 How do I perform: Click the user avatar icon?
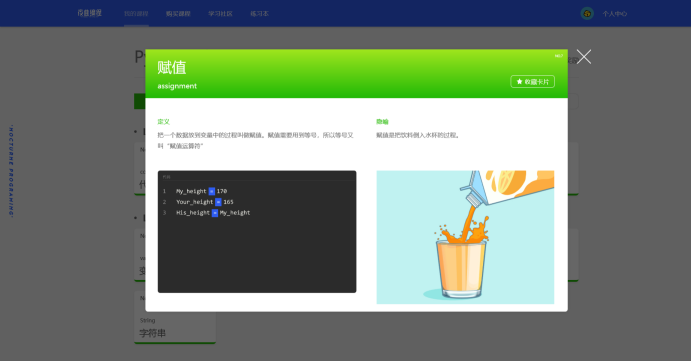[x=587, y=14]
